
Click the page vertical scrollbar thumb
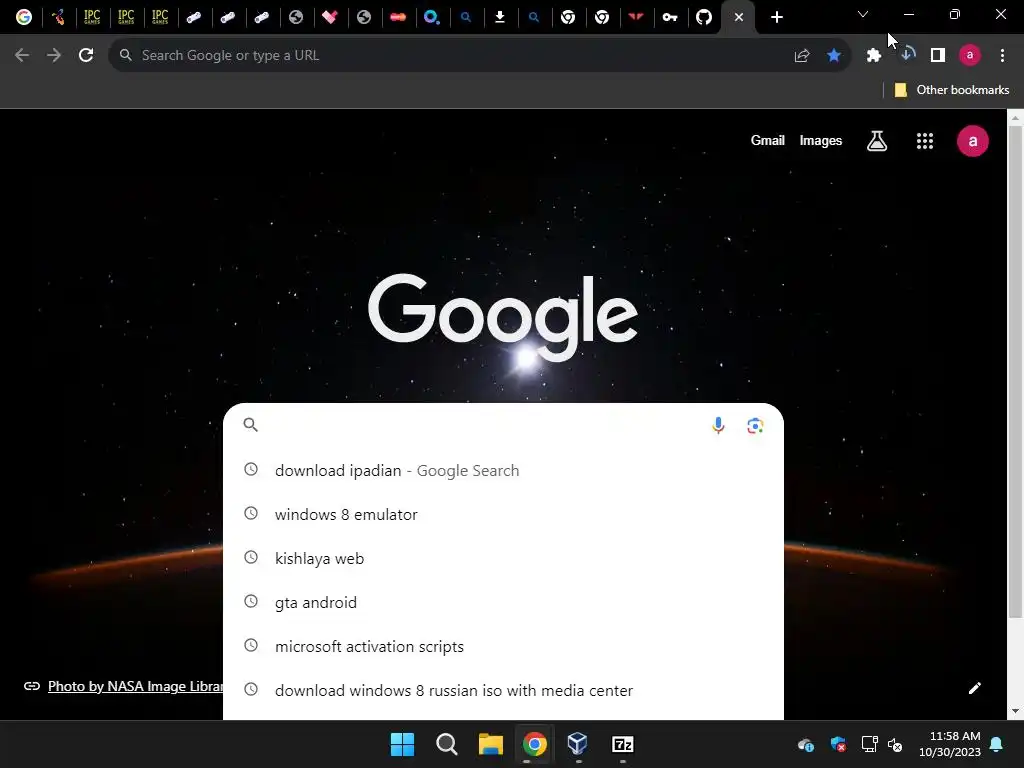tap(1015, 371)
